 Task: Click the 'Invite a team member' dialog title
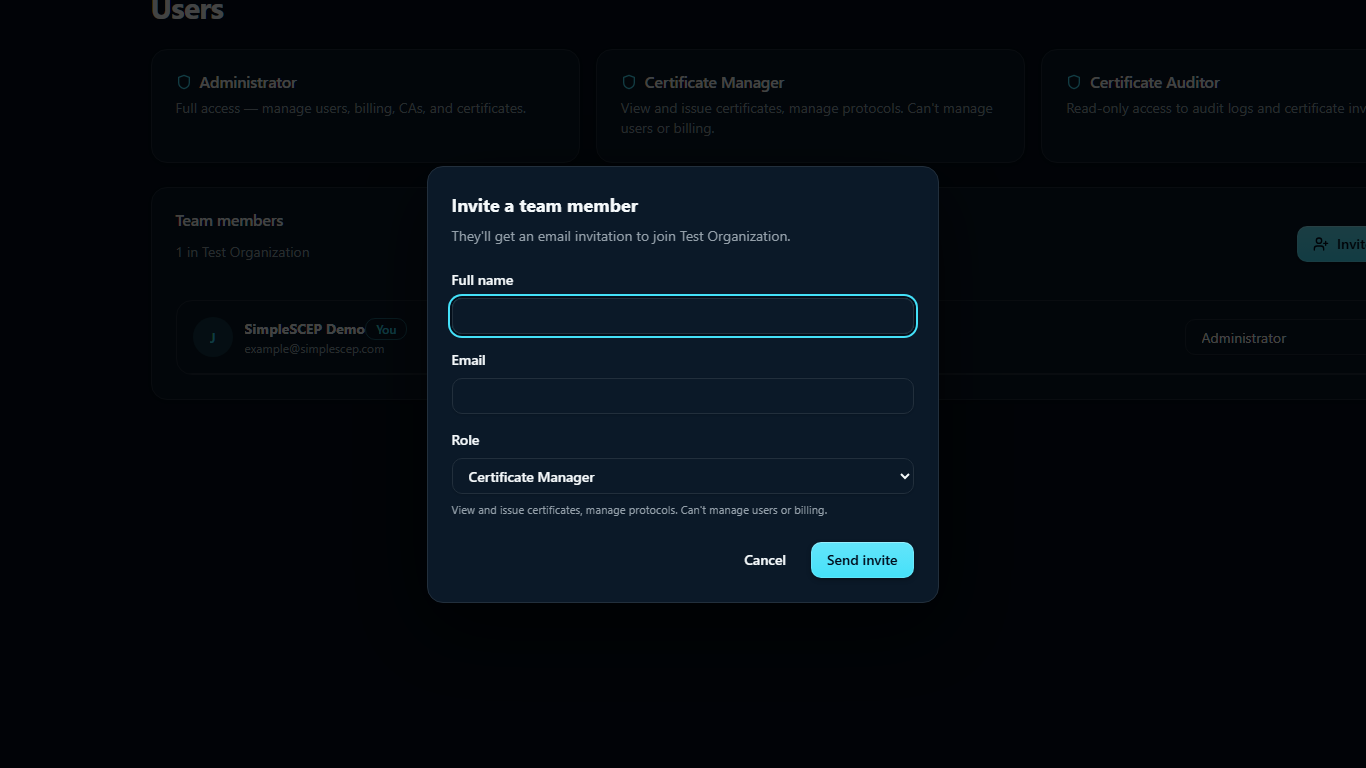pyautogui.click(x=545, y=206)
